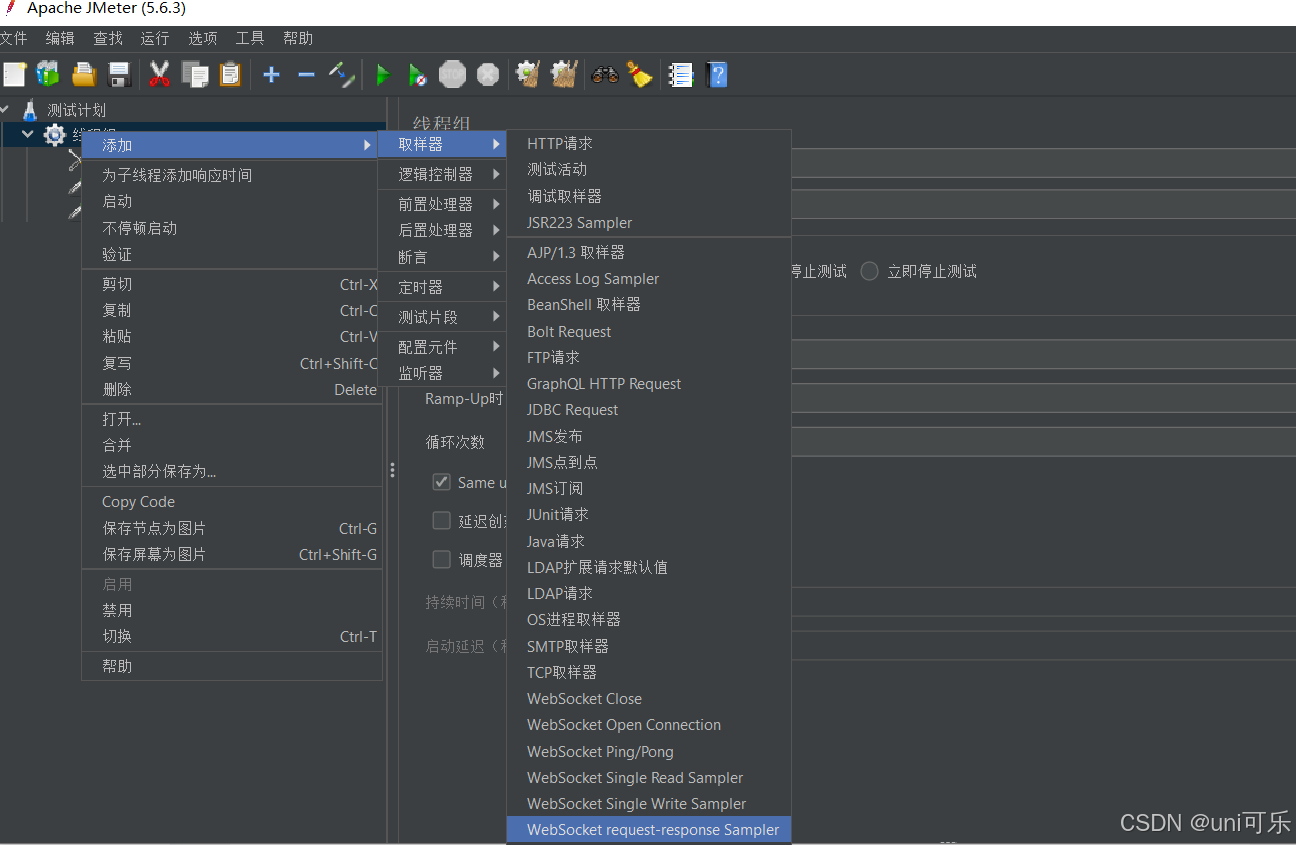Reset search with yellow broom icon
Viewport: 1296px width, 845px height.
coord(640,74)
